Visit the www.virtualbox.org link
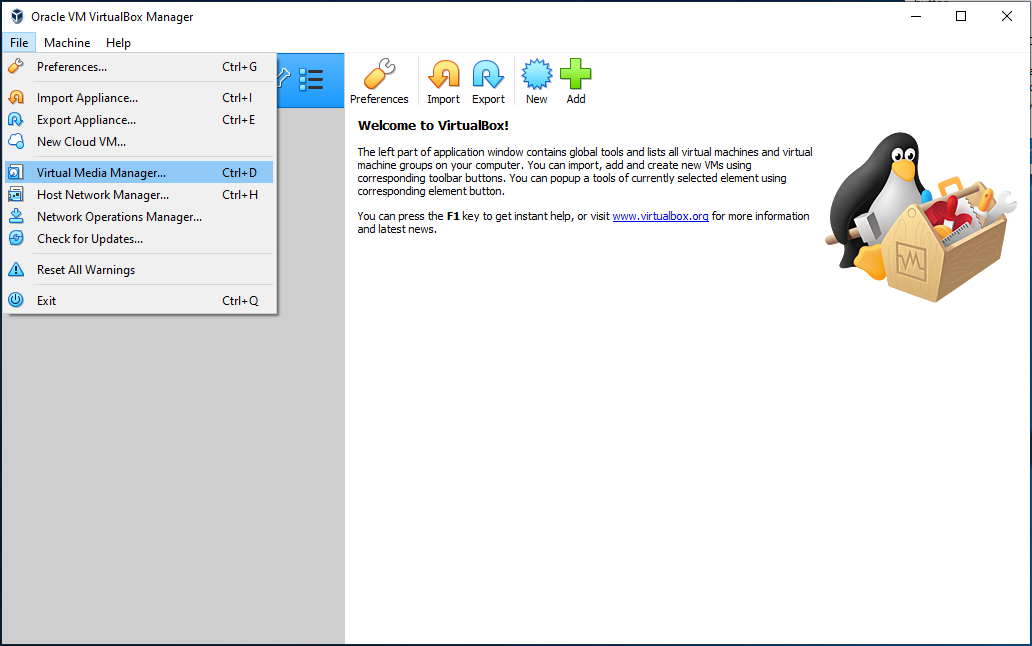 660,216
